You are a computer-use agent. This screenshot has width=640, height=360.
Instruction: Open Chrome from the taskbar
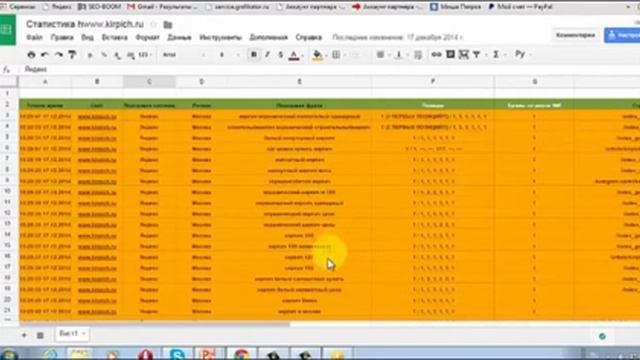241,354
